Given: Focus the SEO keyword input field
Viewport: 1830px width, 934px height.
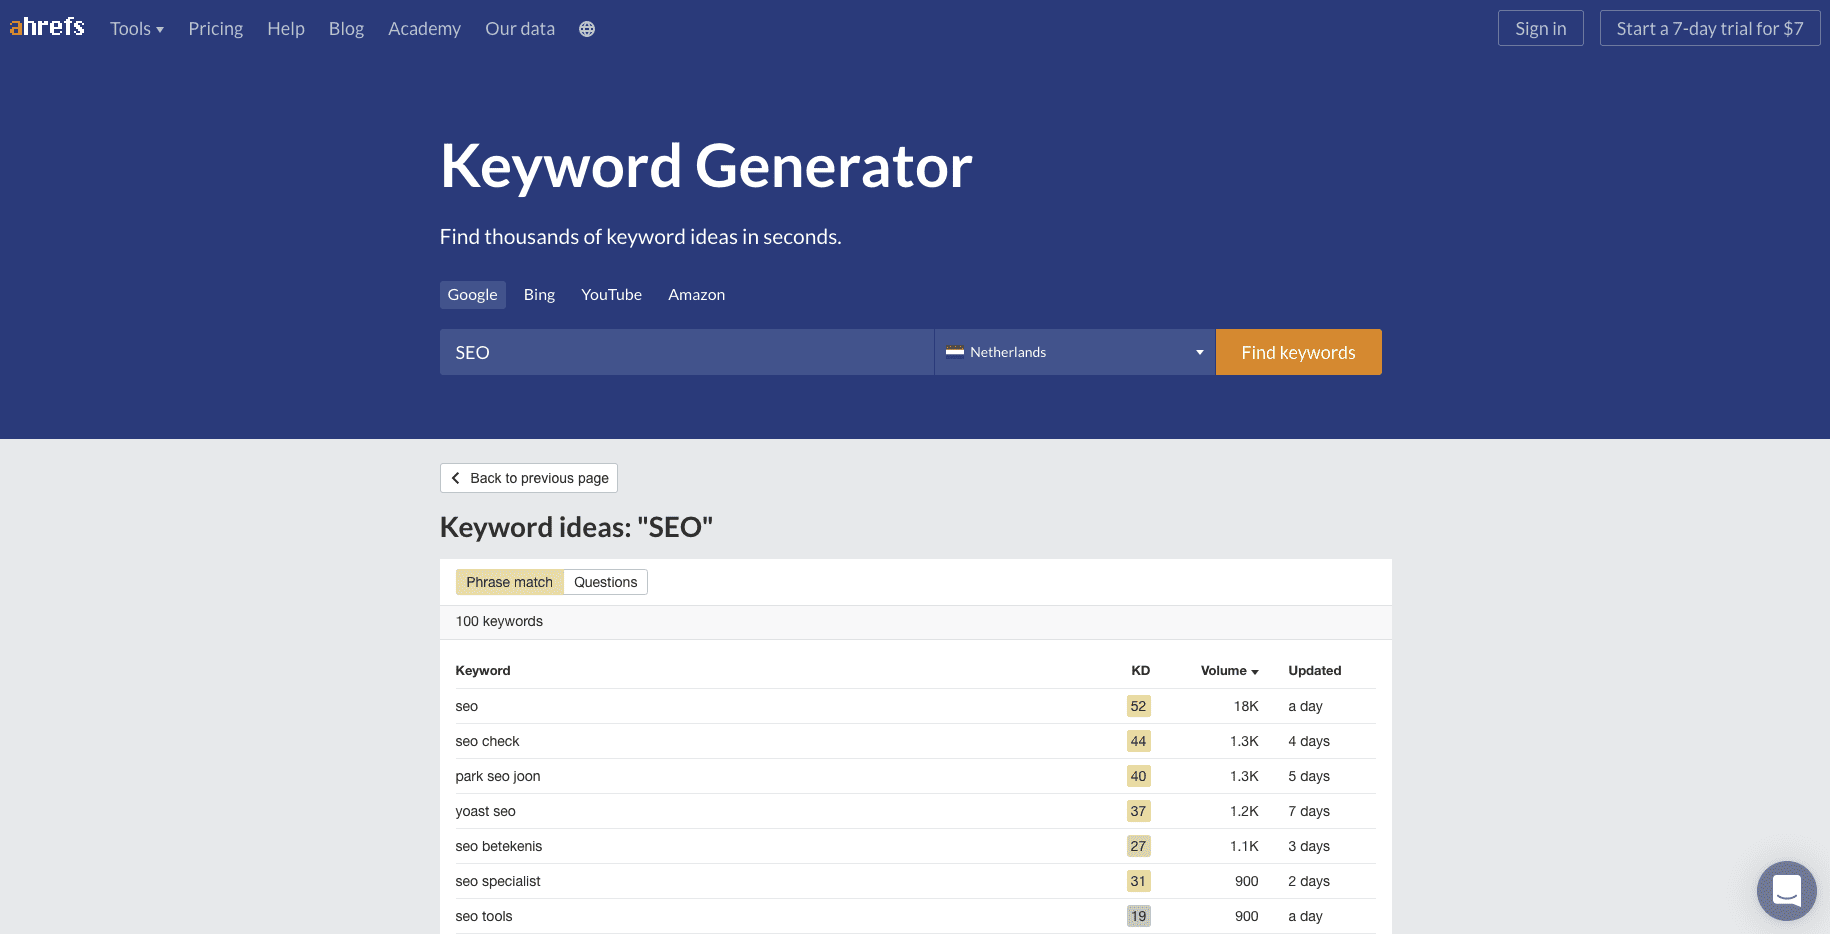Looking at the screenshot, I should (687, 352).
